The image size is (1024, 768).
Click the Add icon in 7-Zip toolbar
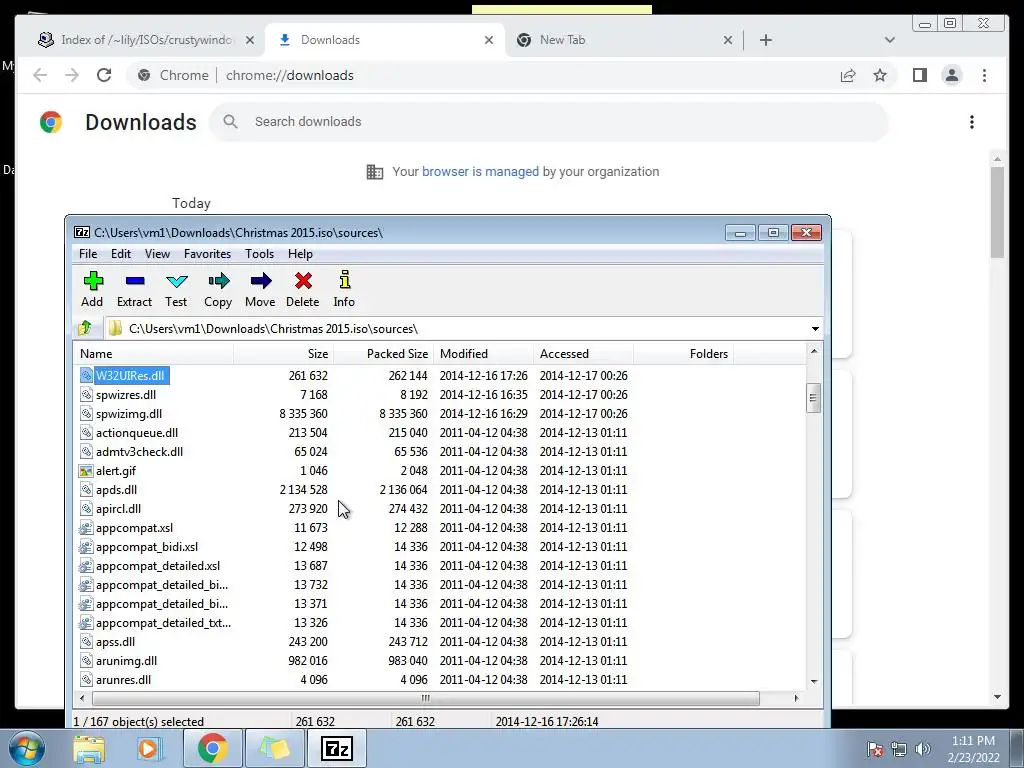tap(93, 281)
